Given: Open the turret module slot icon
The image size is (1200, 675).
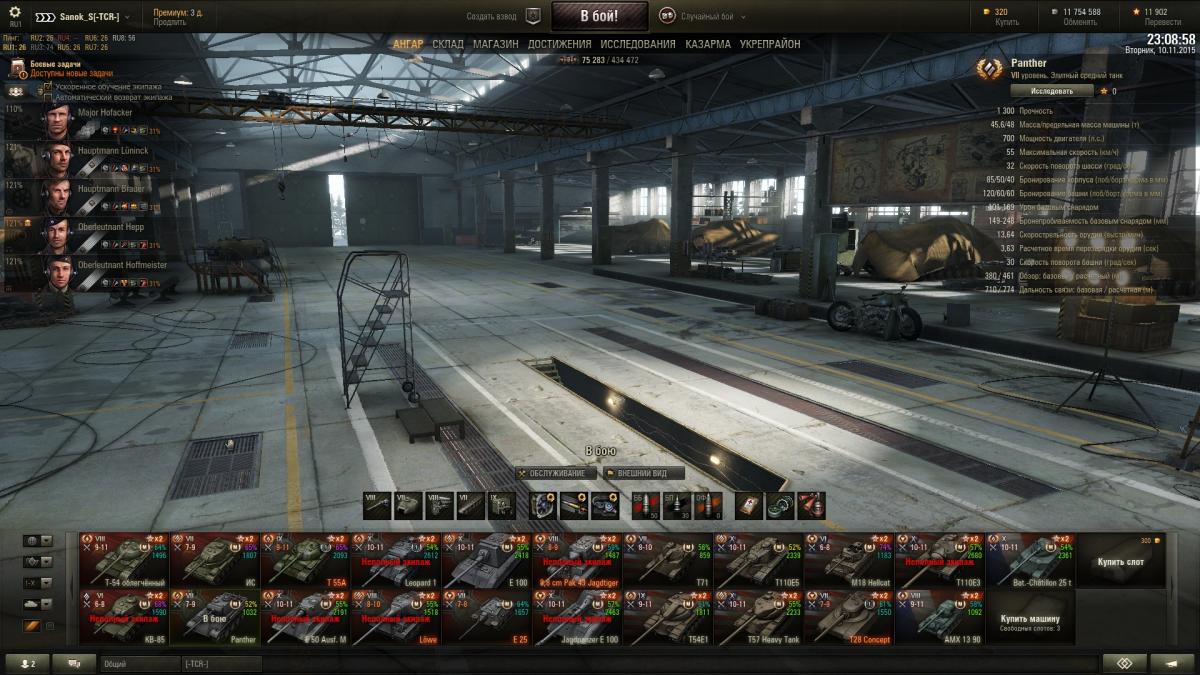Looking at the screenshot, I should point(408,506).
